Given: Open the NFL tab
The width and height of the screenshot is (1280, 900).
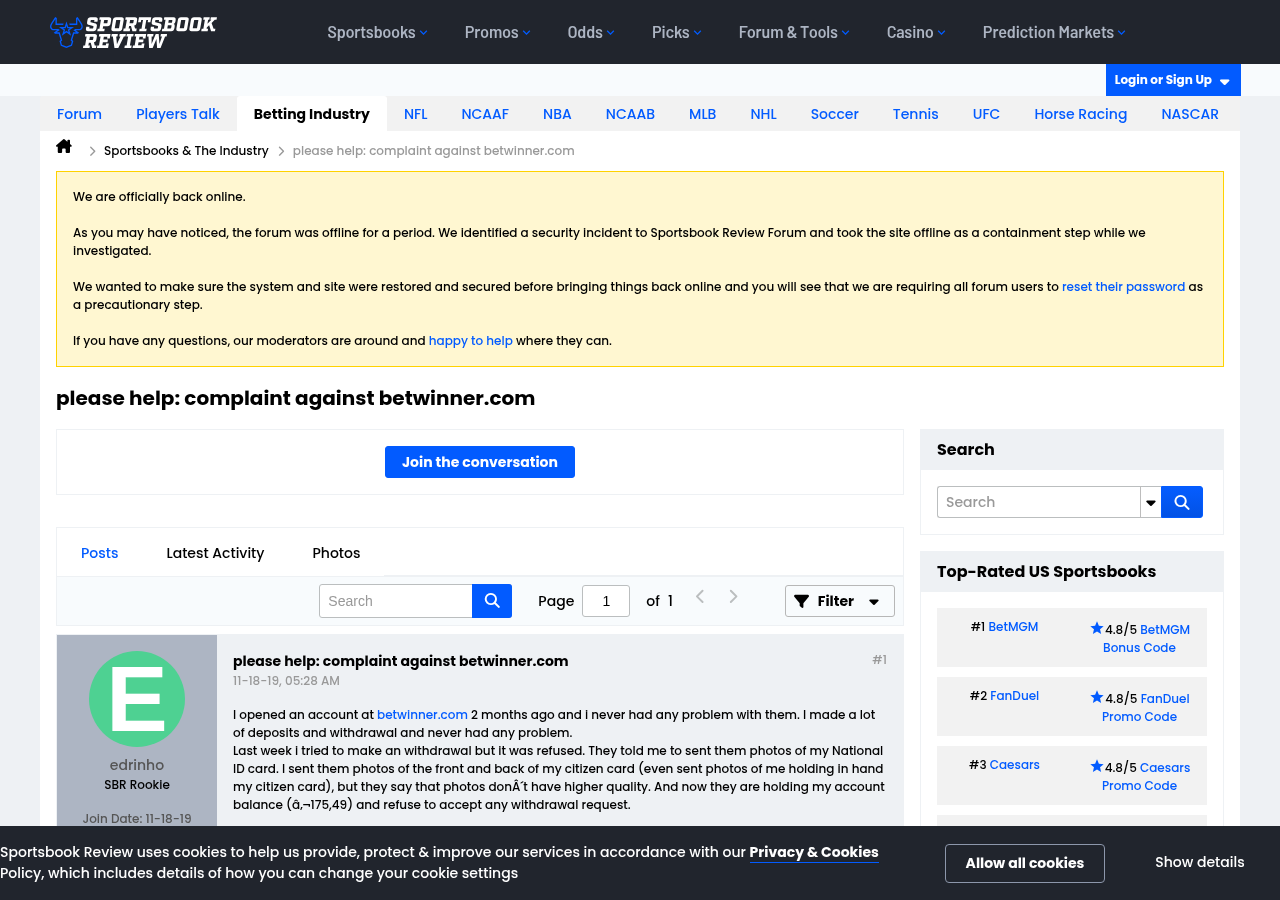Looking at the screenshot, I should click(416, 114).
